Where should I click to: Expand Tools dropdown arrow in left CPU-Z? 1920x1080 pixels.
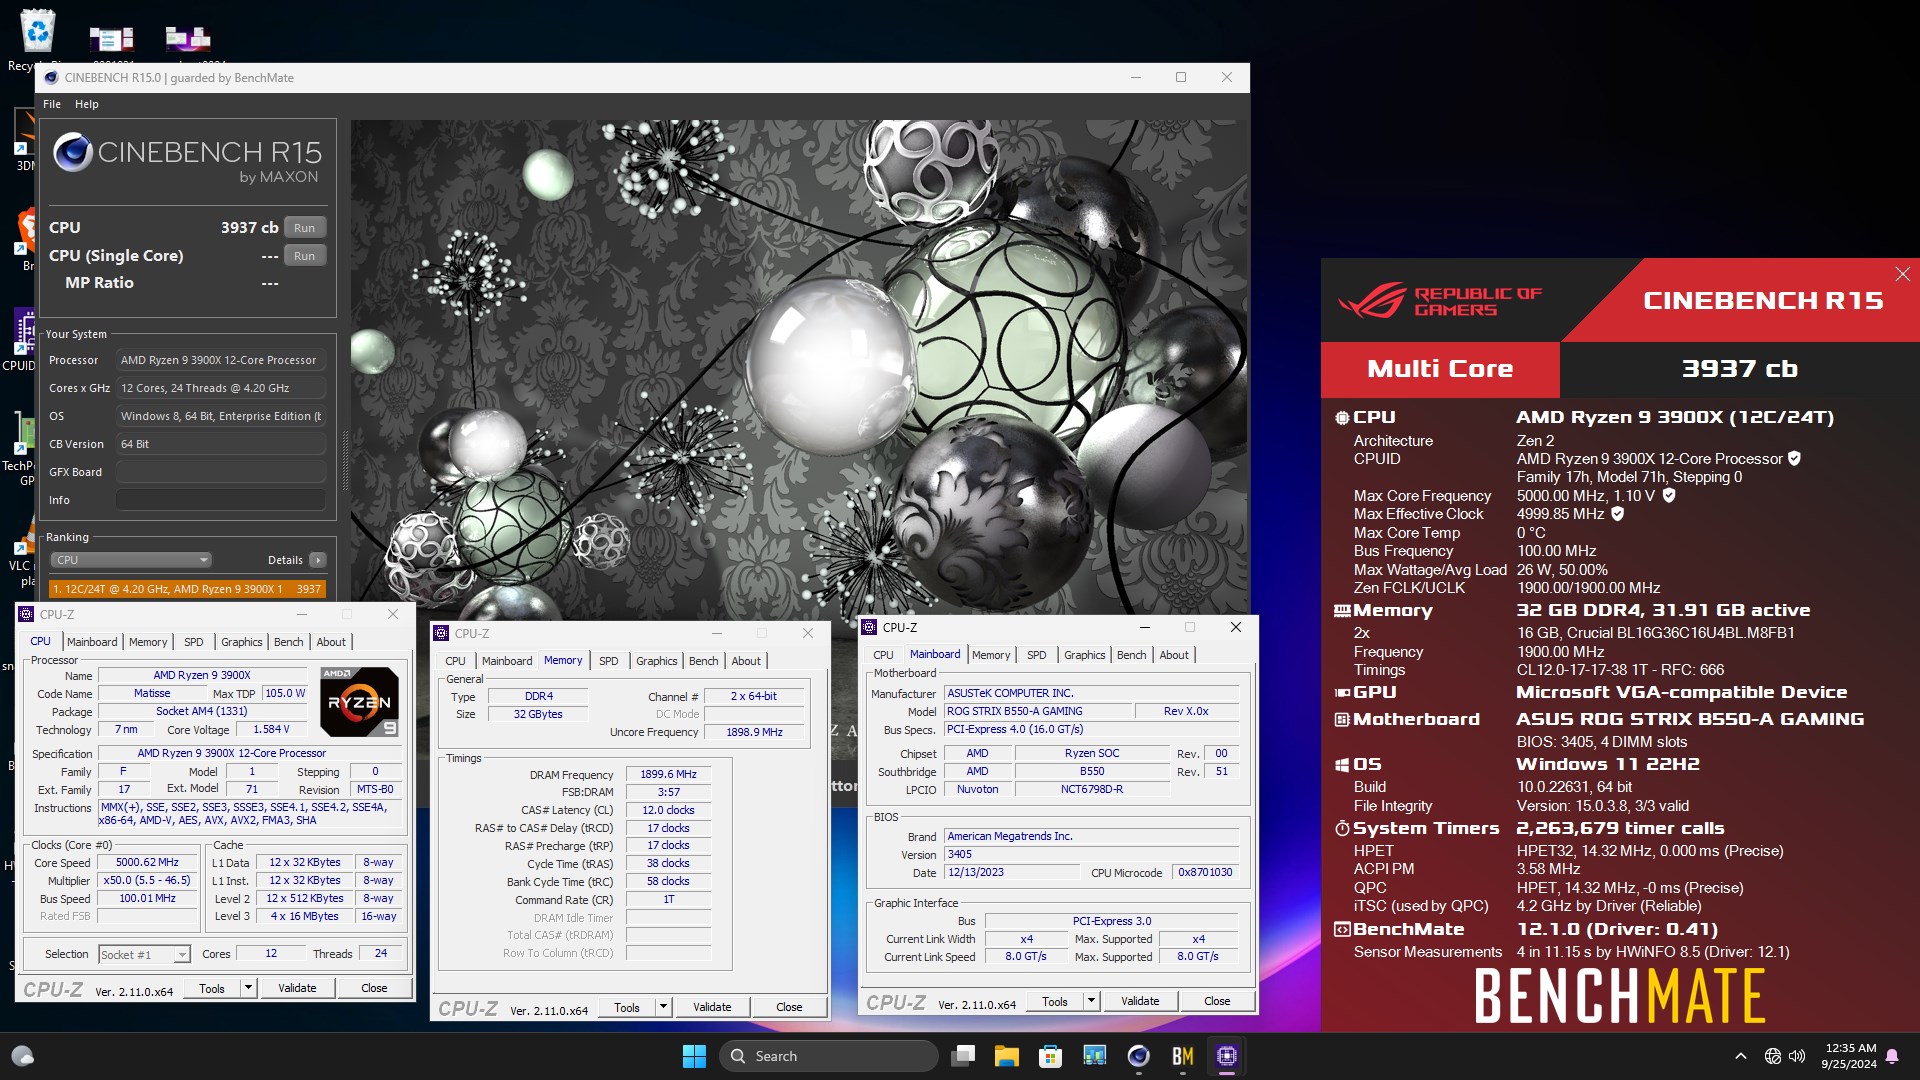pos(249,988)
